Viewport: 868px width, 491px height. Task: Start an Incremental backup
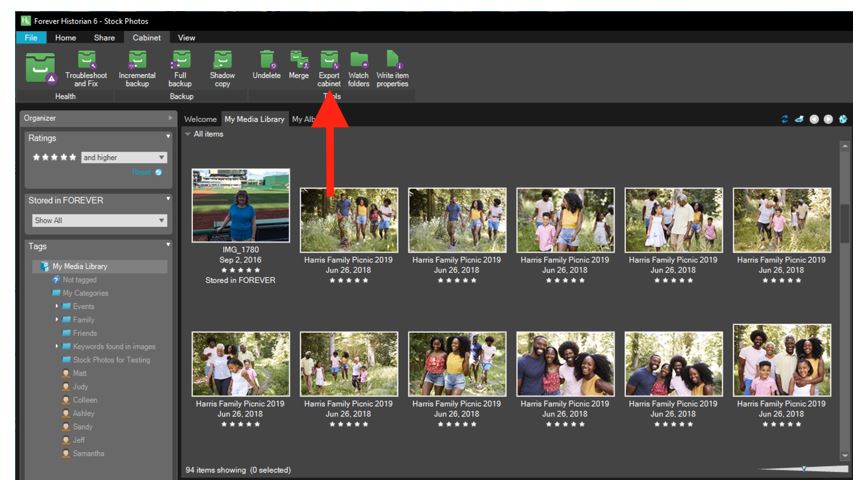[x=137, y=69]
